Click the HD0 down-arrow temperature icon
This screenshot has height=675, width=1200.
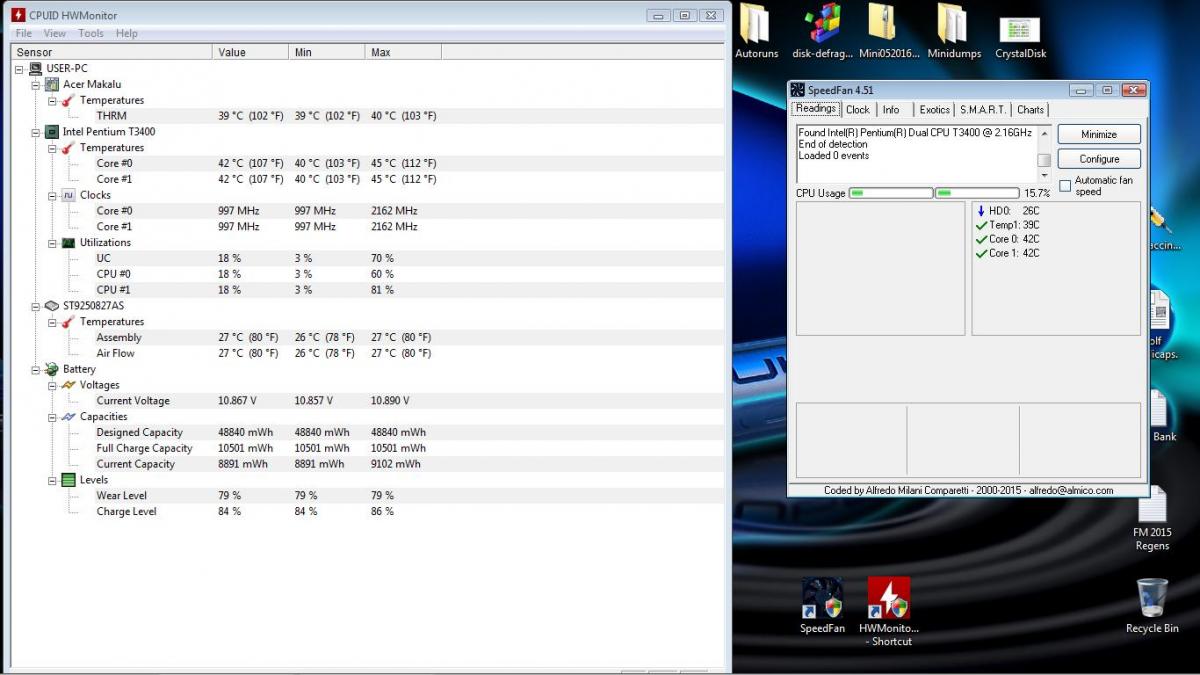coord(981,211)
